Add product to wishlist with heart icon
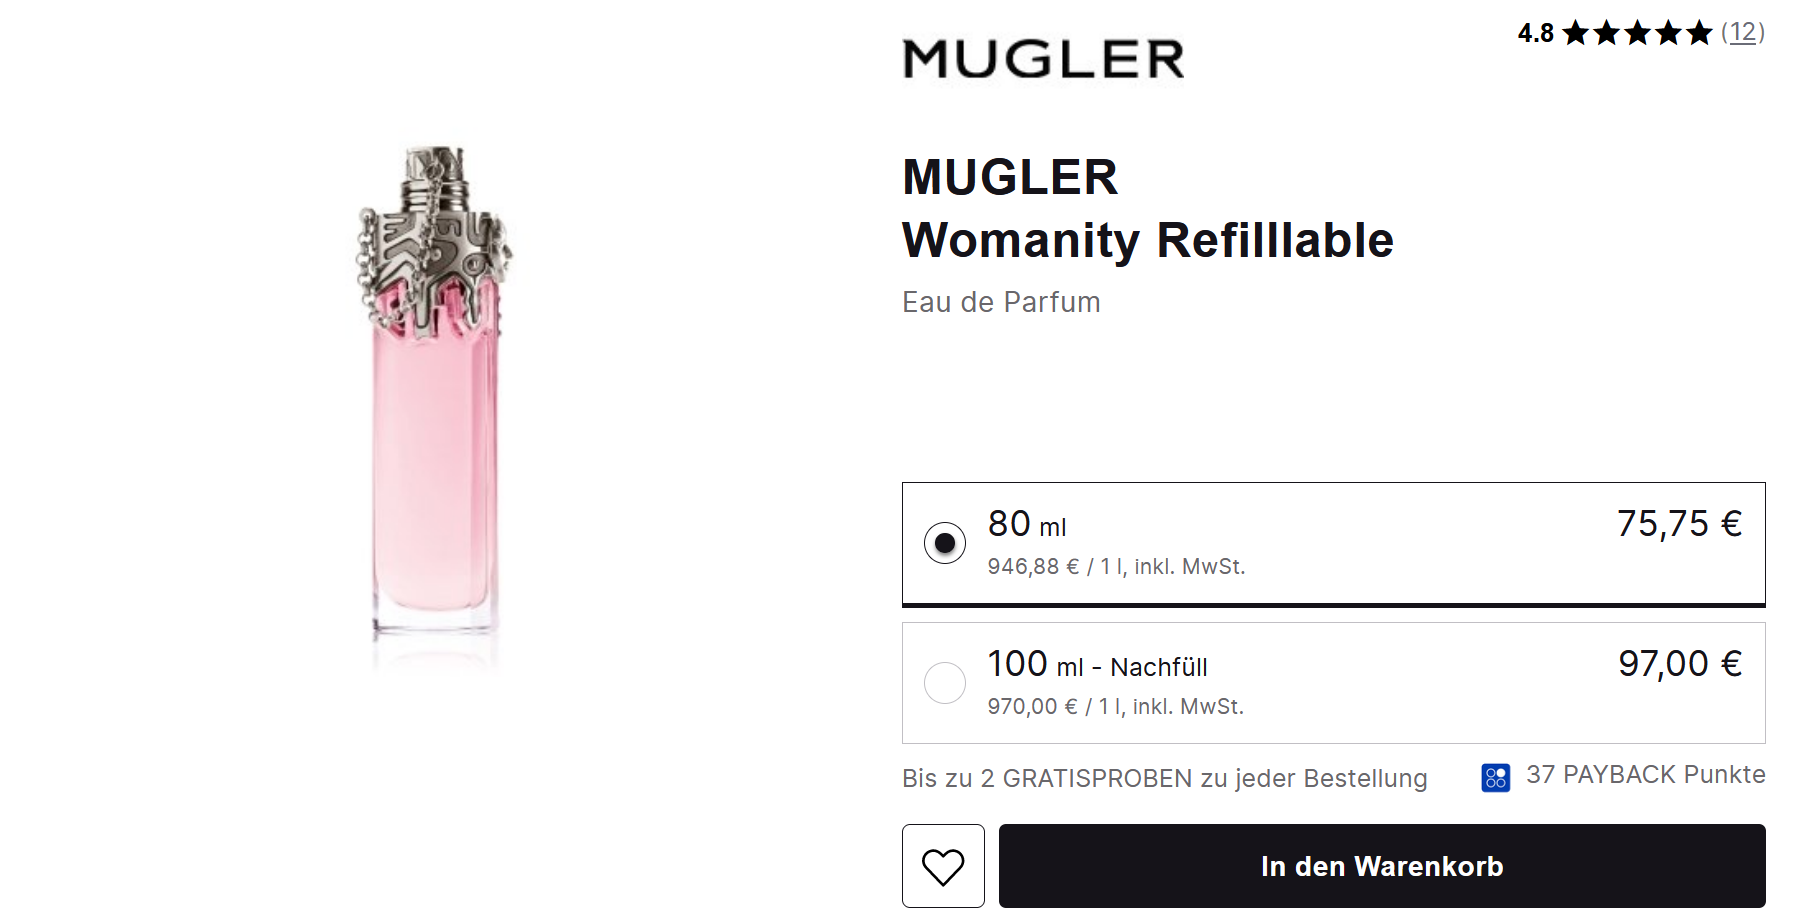Image resolution: width=1816 pixels, height=918 pixels. (943, 866)
